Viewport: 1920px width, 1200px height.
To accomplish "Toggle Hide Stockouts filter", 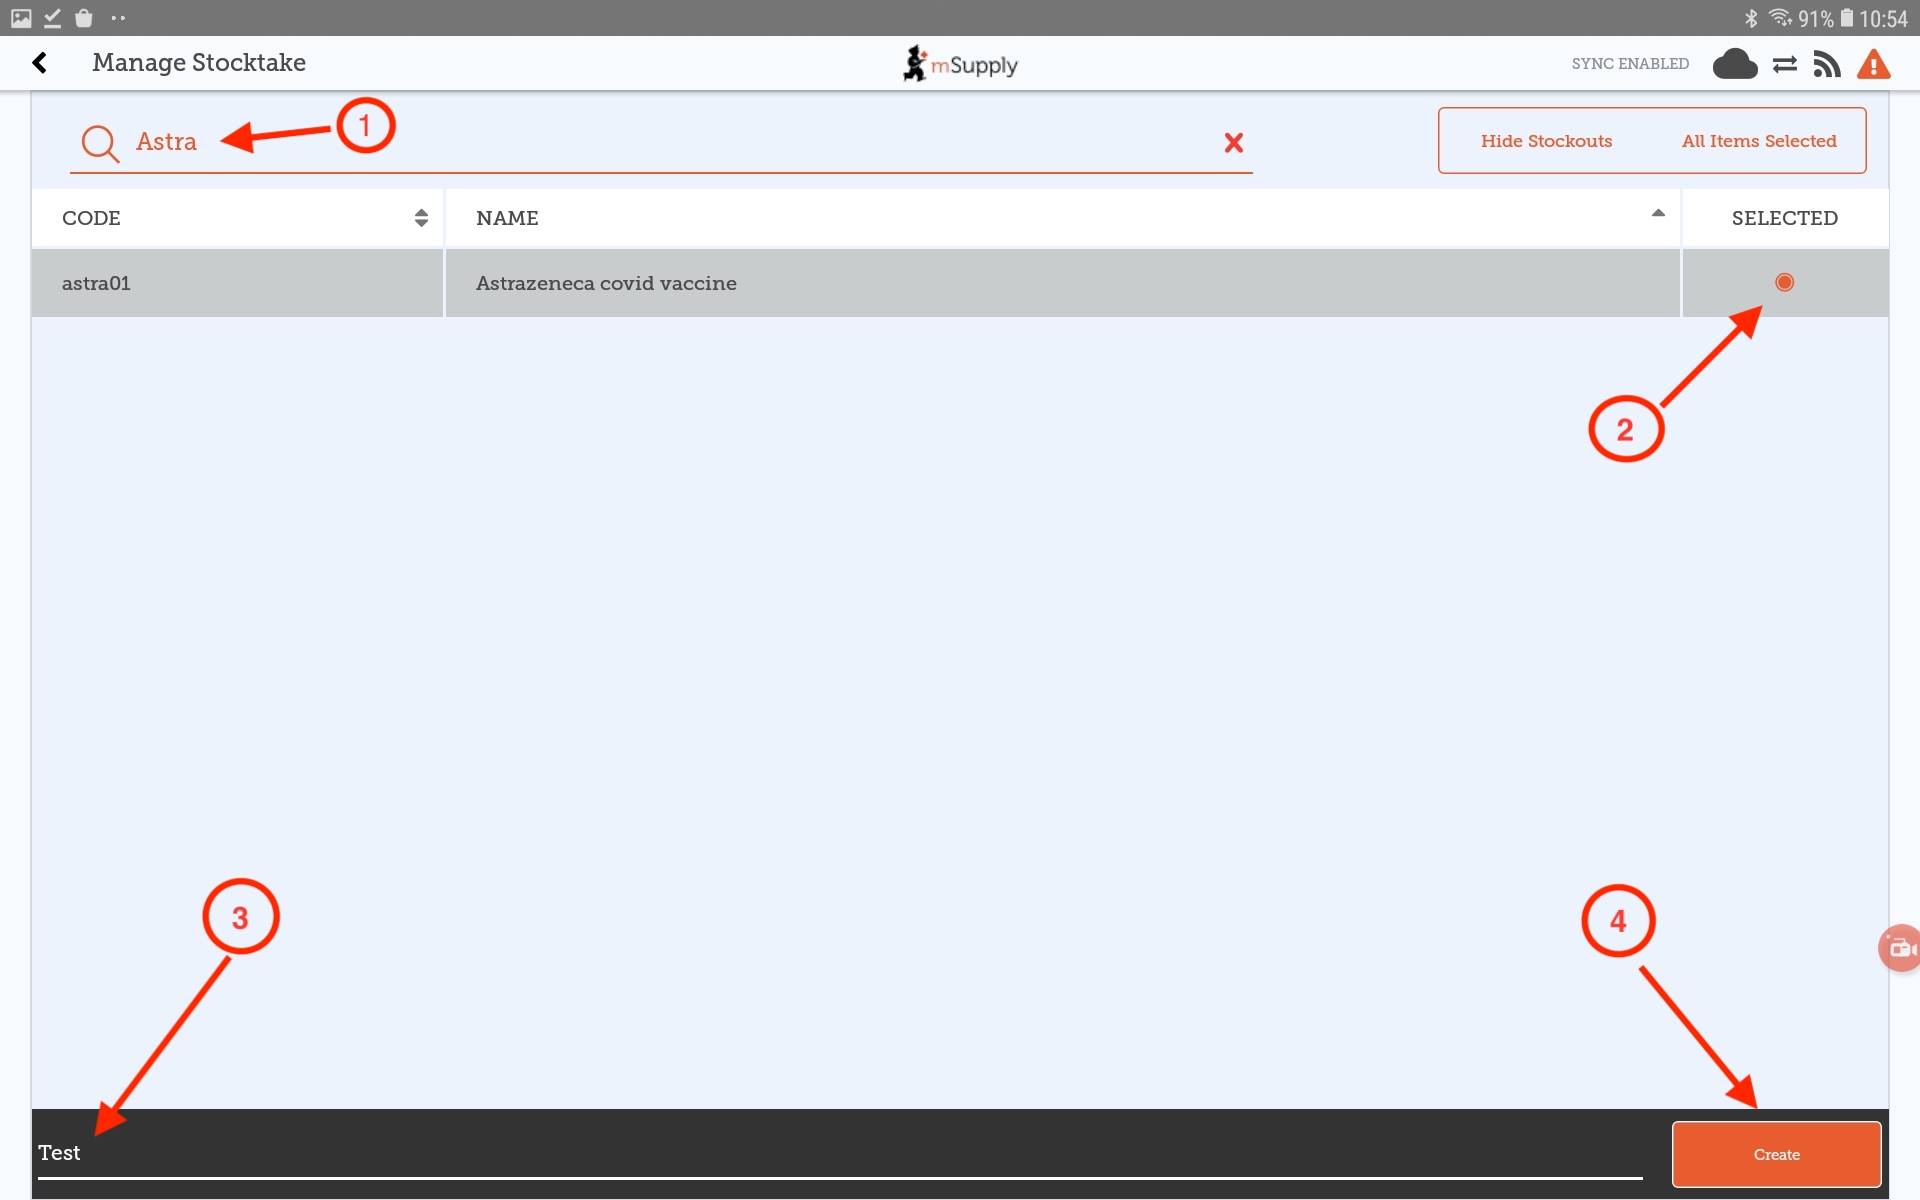I will 1546,141.
